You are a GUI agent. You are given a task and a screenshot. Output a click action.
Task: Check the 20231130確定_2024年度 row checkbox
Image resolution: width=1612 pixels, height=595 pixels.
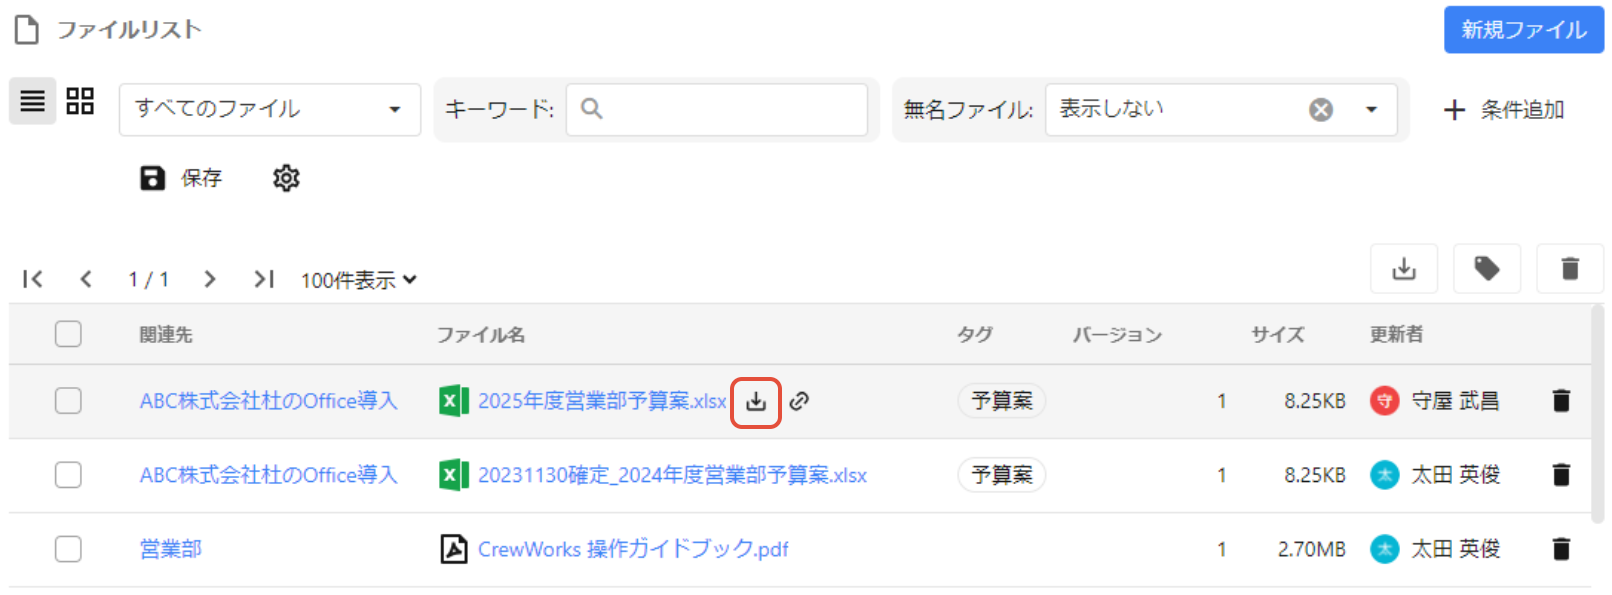click(x=68, y=475)
